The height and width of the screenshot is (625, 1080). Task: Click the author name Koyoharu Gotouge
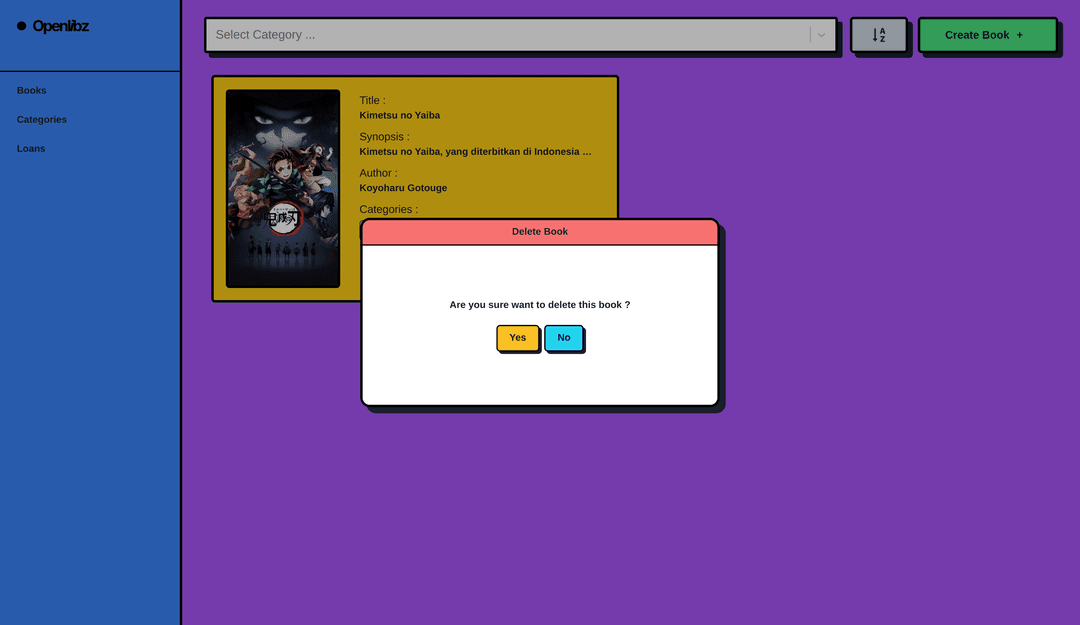[403, 188]
